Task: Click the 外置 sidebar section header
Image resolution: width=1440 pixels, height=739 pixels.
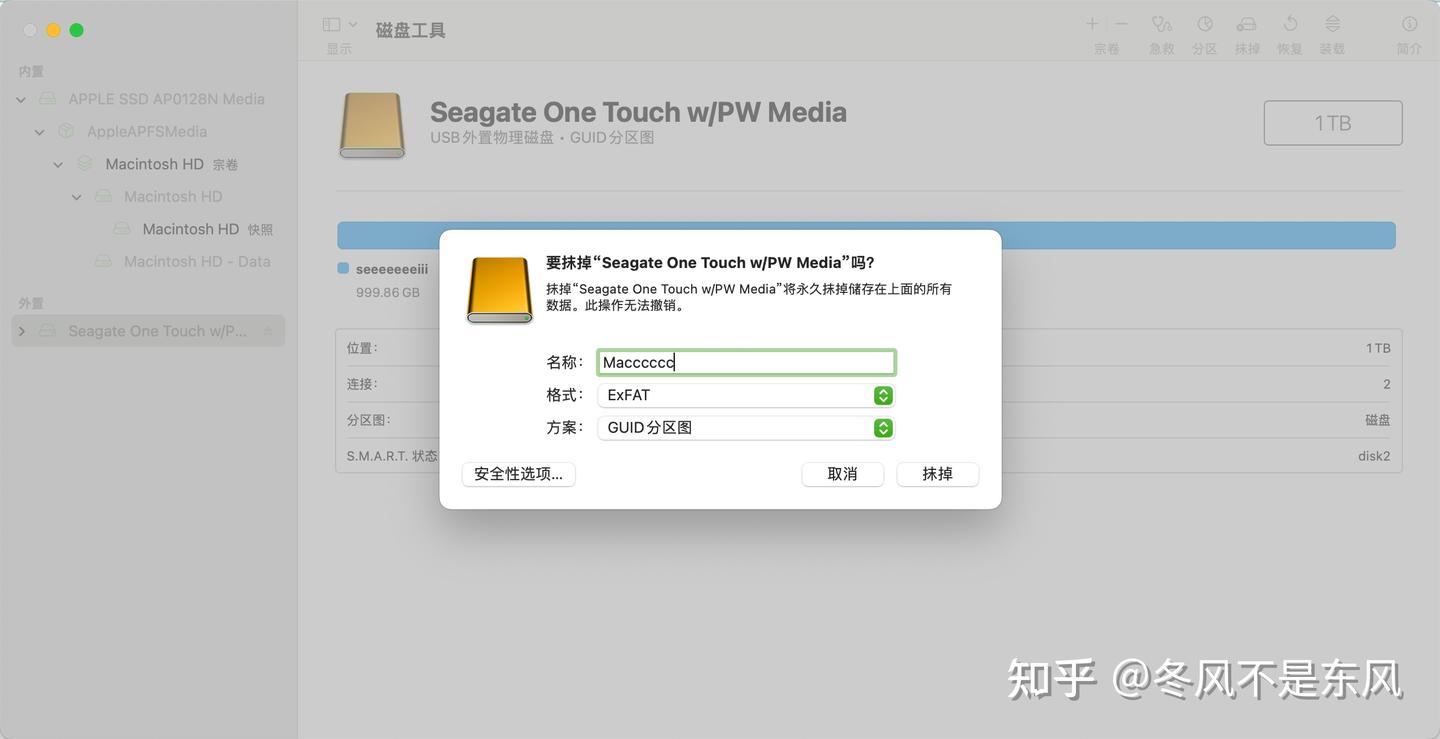Action: click(x=31, y=303)
